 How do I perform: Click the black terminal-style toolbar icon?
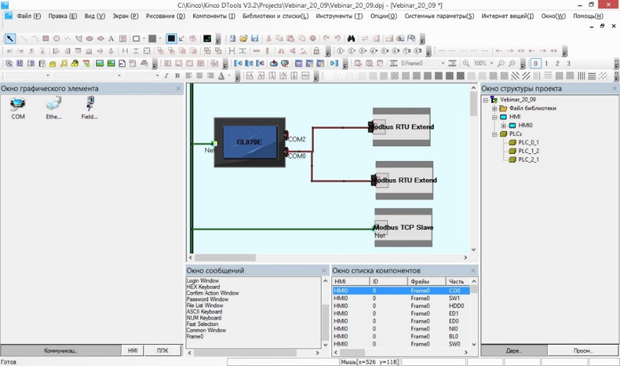pos(207,38)
